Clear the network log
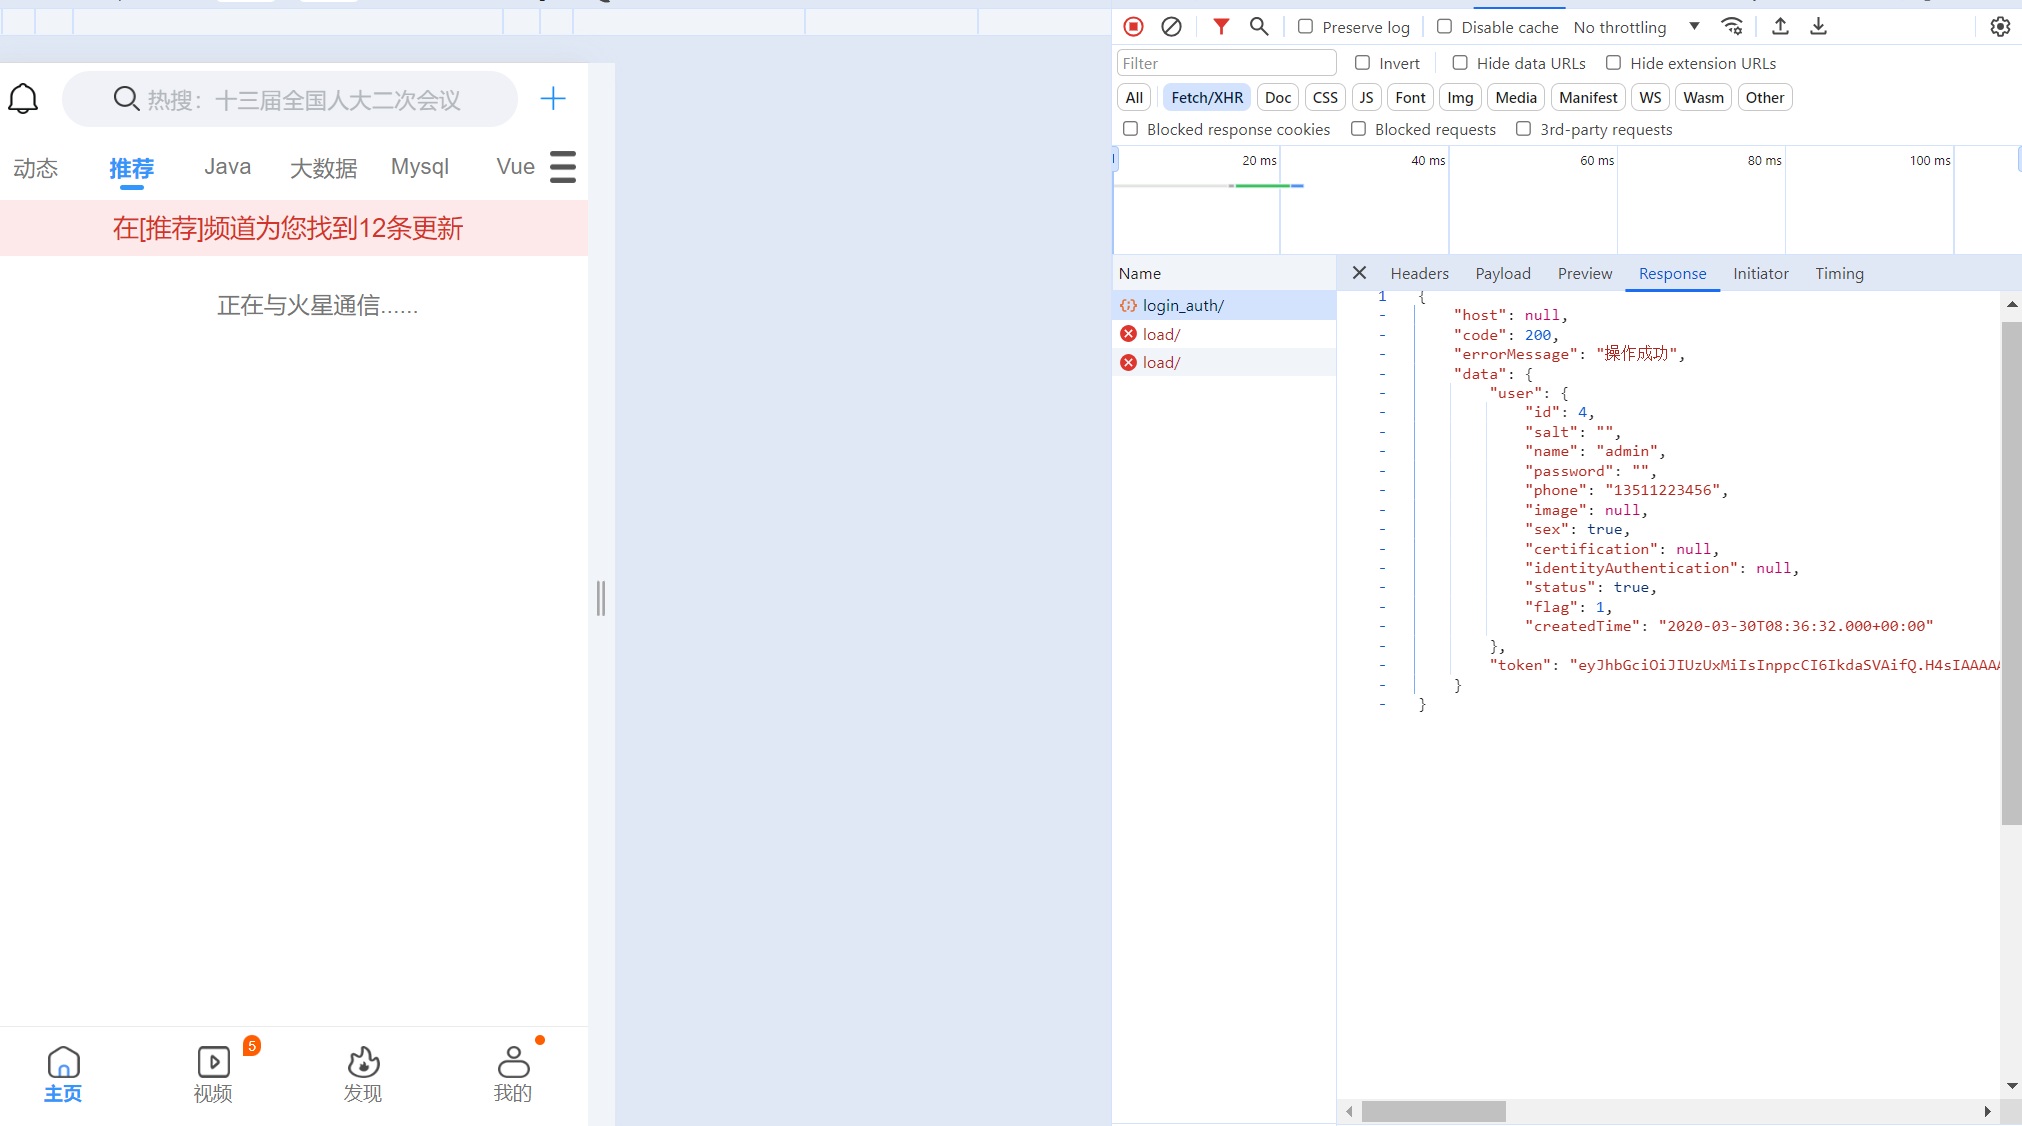The width and height of the screenshot is (2022, 1126). 1171,27
